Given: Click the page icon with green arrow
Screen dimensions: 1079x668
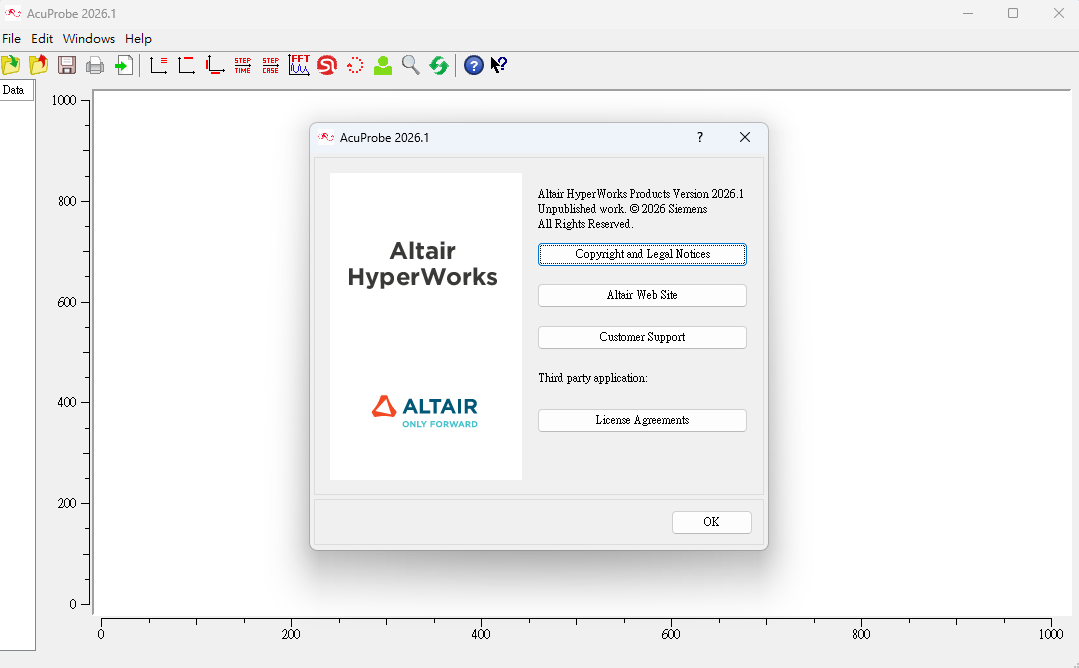Looking at the screenshot, I should click(124, 65).
